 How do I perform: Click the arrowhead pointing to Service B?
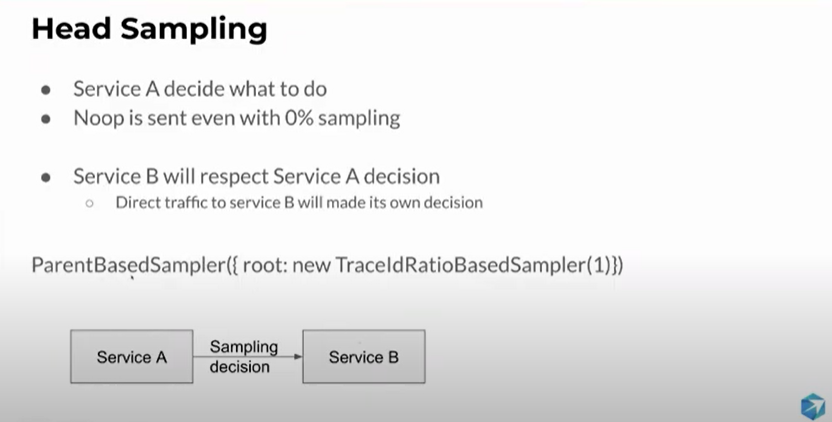[298, 357]
